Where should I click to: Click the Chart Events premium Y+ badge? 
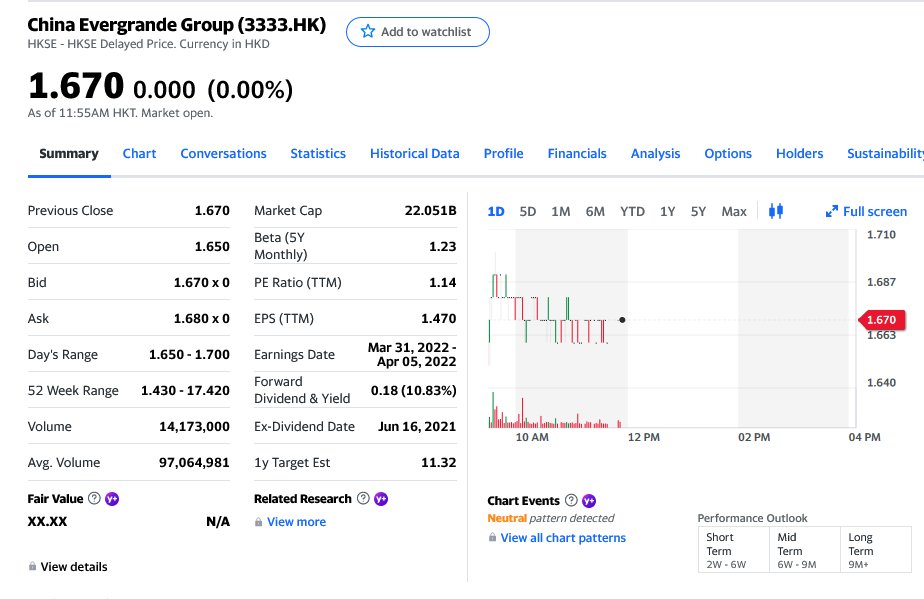coord(589,501)
